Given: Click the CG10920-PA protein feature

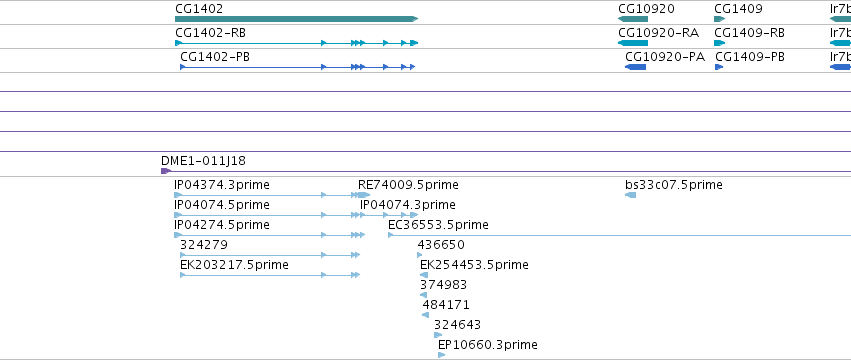Looking at the screenshot, I should (636, 67).
